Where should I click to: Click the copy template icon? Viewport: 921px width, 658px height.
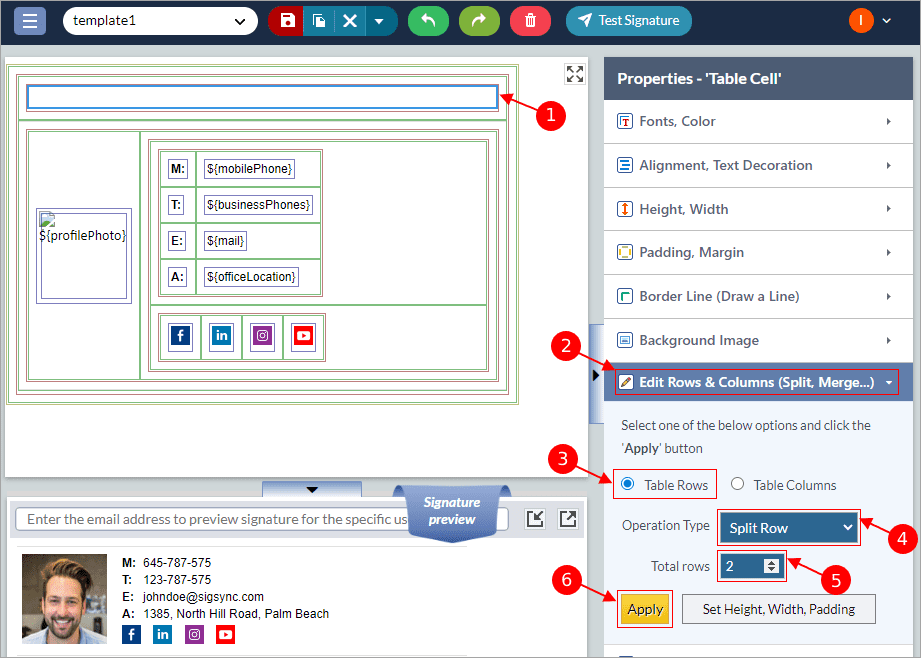(319, 21)
